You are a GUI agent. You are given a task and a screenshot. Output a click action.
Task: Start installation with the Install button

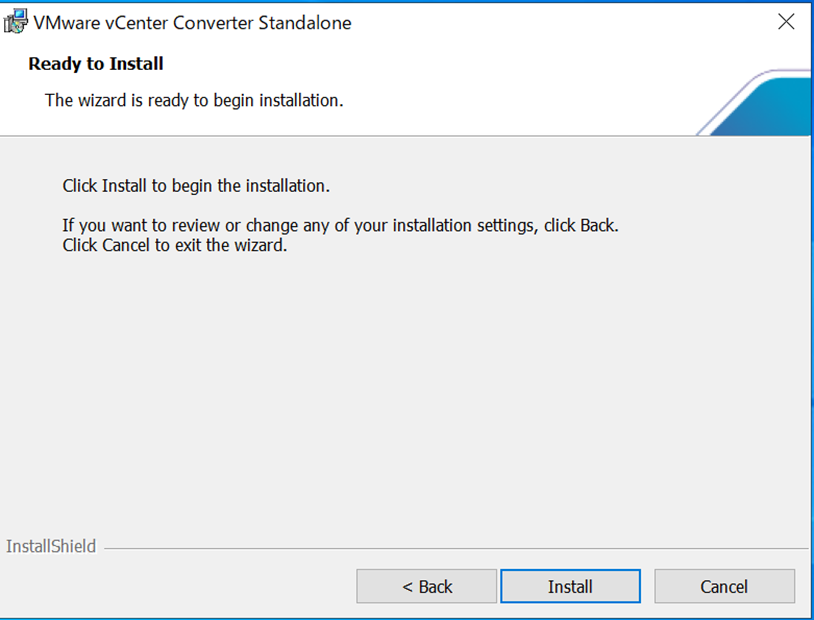click(x=570, y=587)
